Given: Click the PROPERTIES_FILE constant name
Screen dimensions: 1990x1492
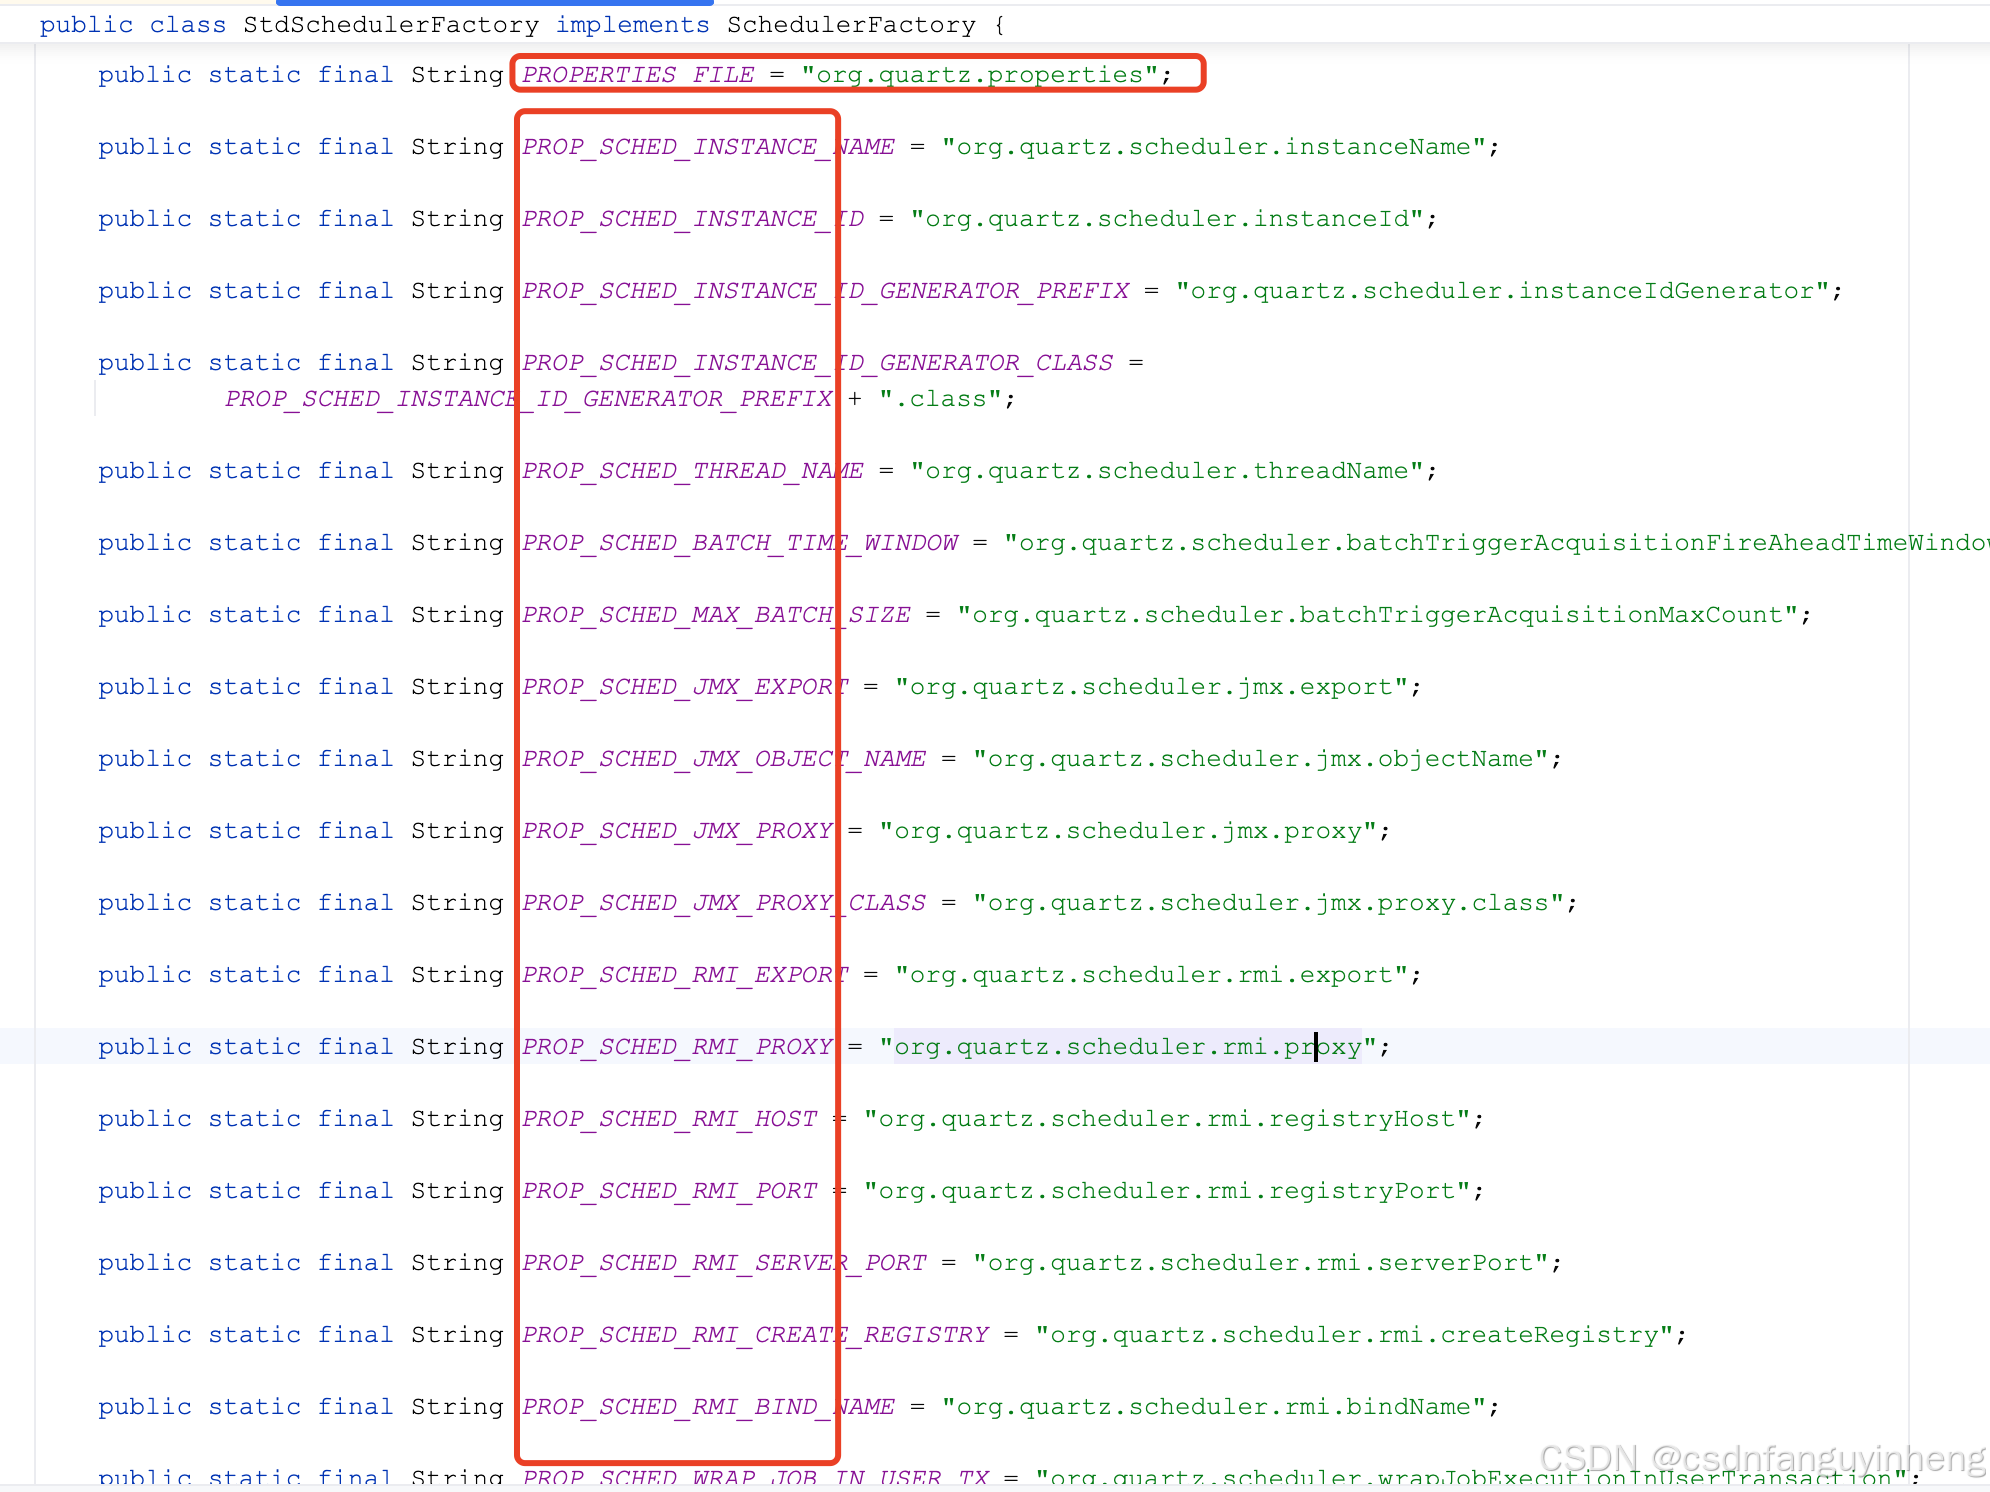Looking at the screenshot, I should coord(638,75).
